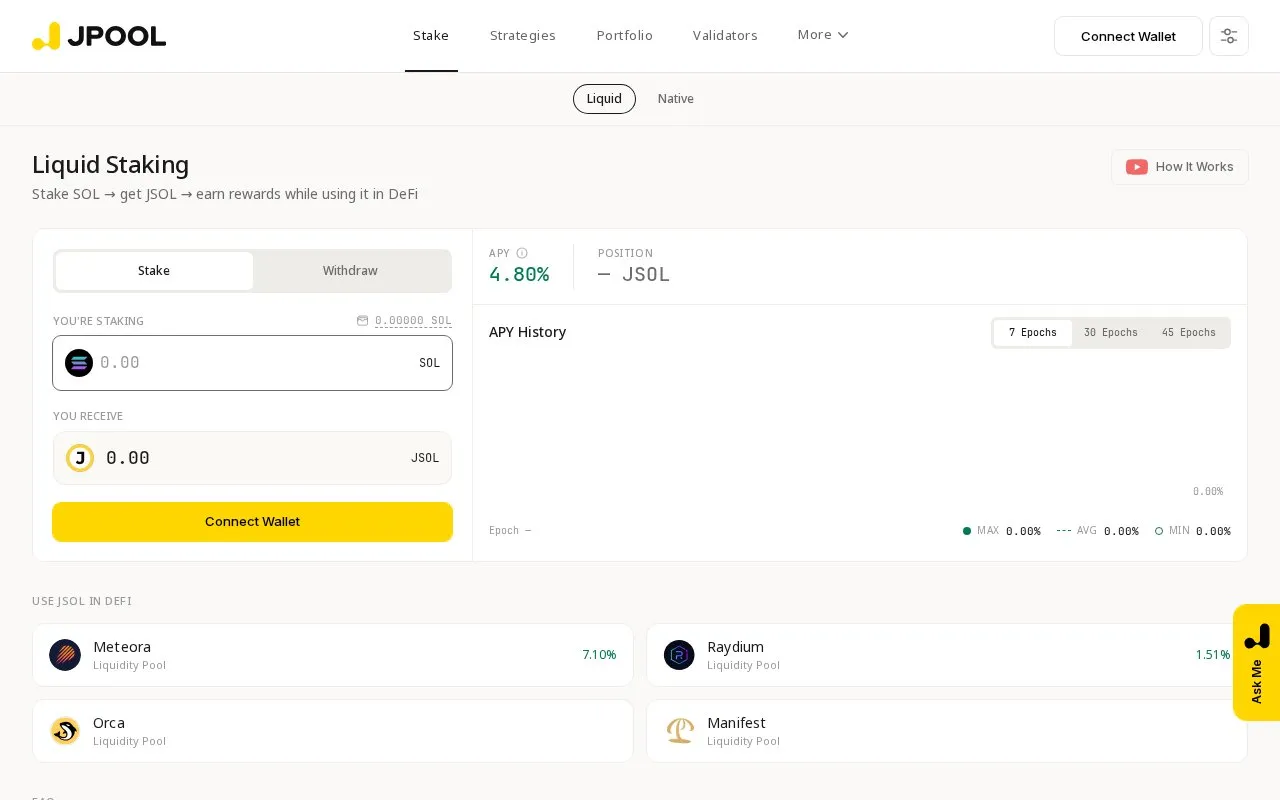
Task: Click the SOL token icon
Action: [79, 363]
